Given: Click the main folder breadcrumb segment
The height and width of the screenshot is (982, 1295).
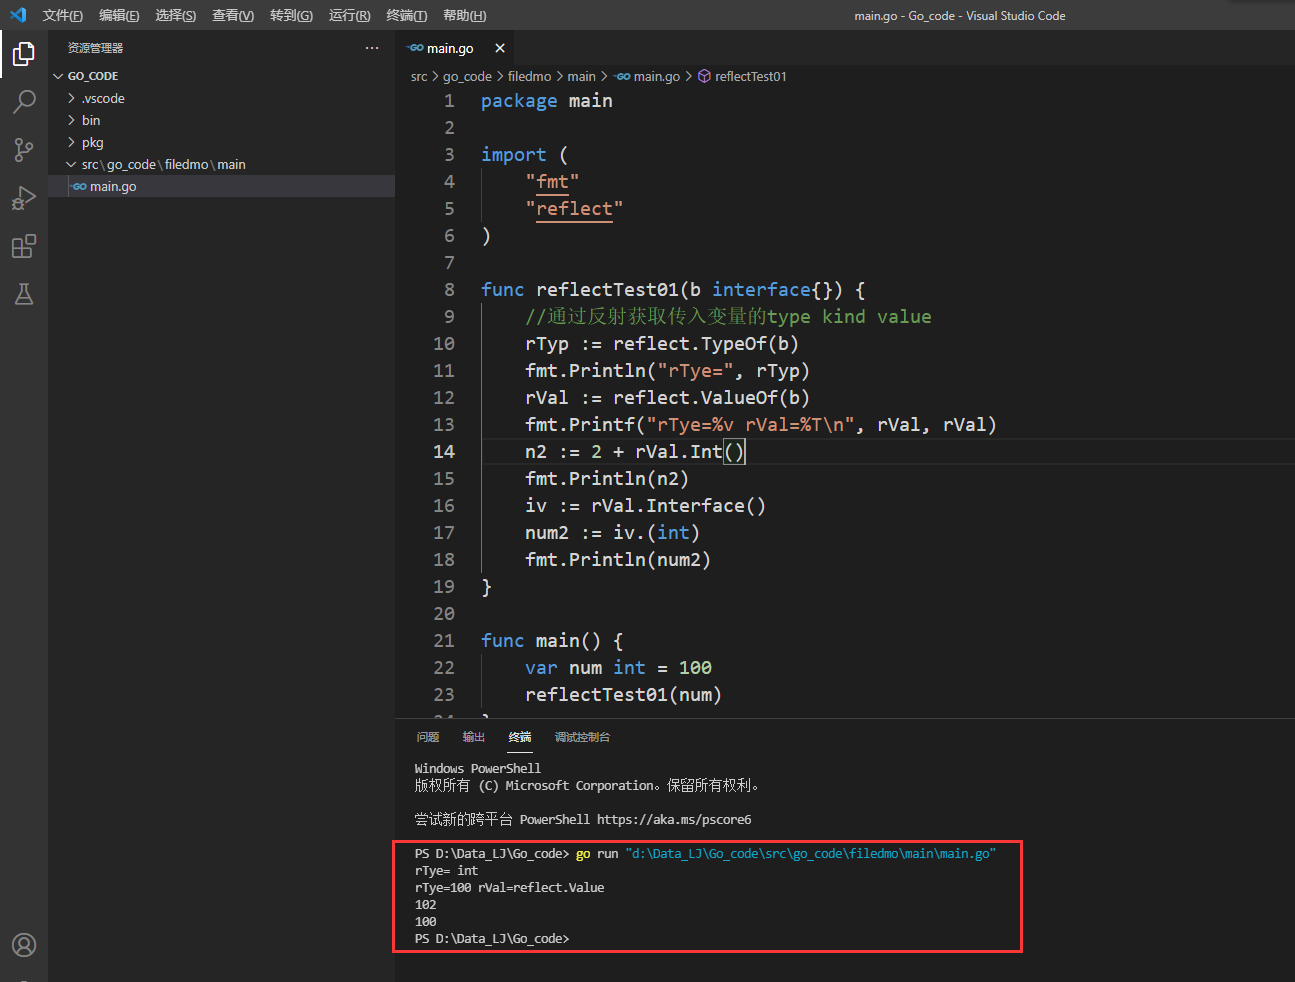Looking at the screenshot, I should pos(581,76).
